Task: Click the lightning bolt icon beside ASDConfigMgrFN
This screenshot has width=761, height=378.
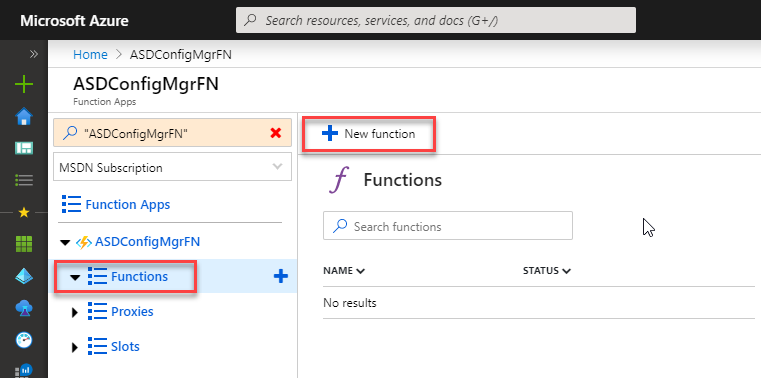Action: click(x=83, y=242)
